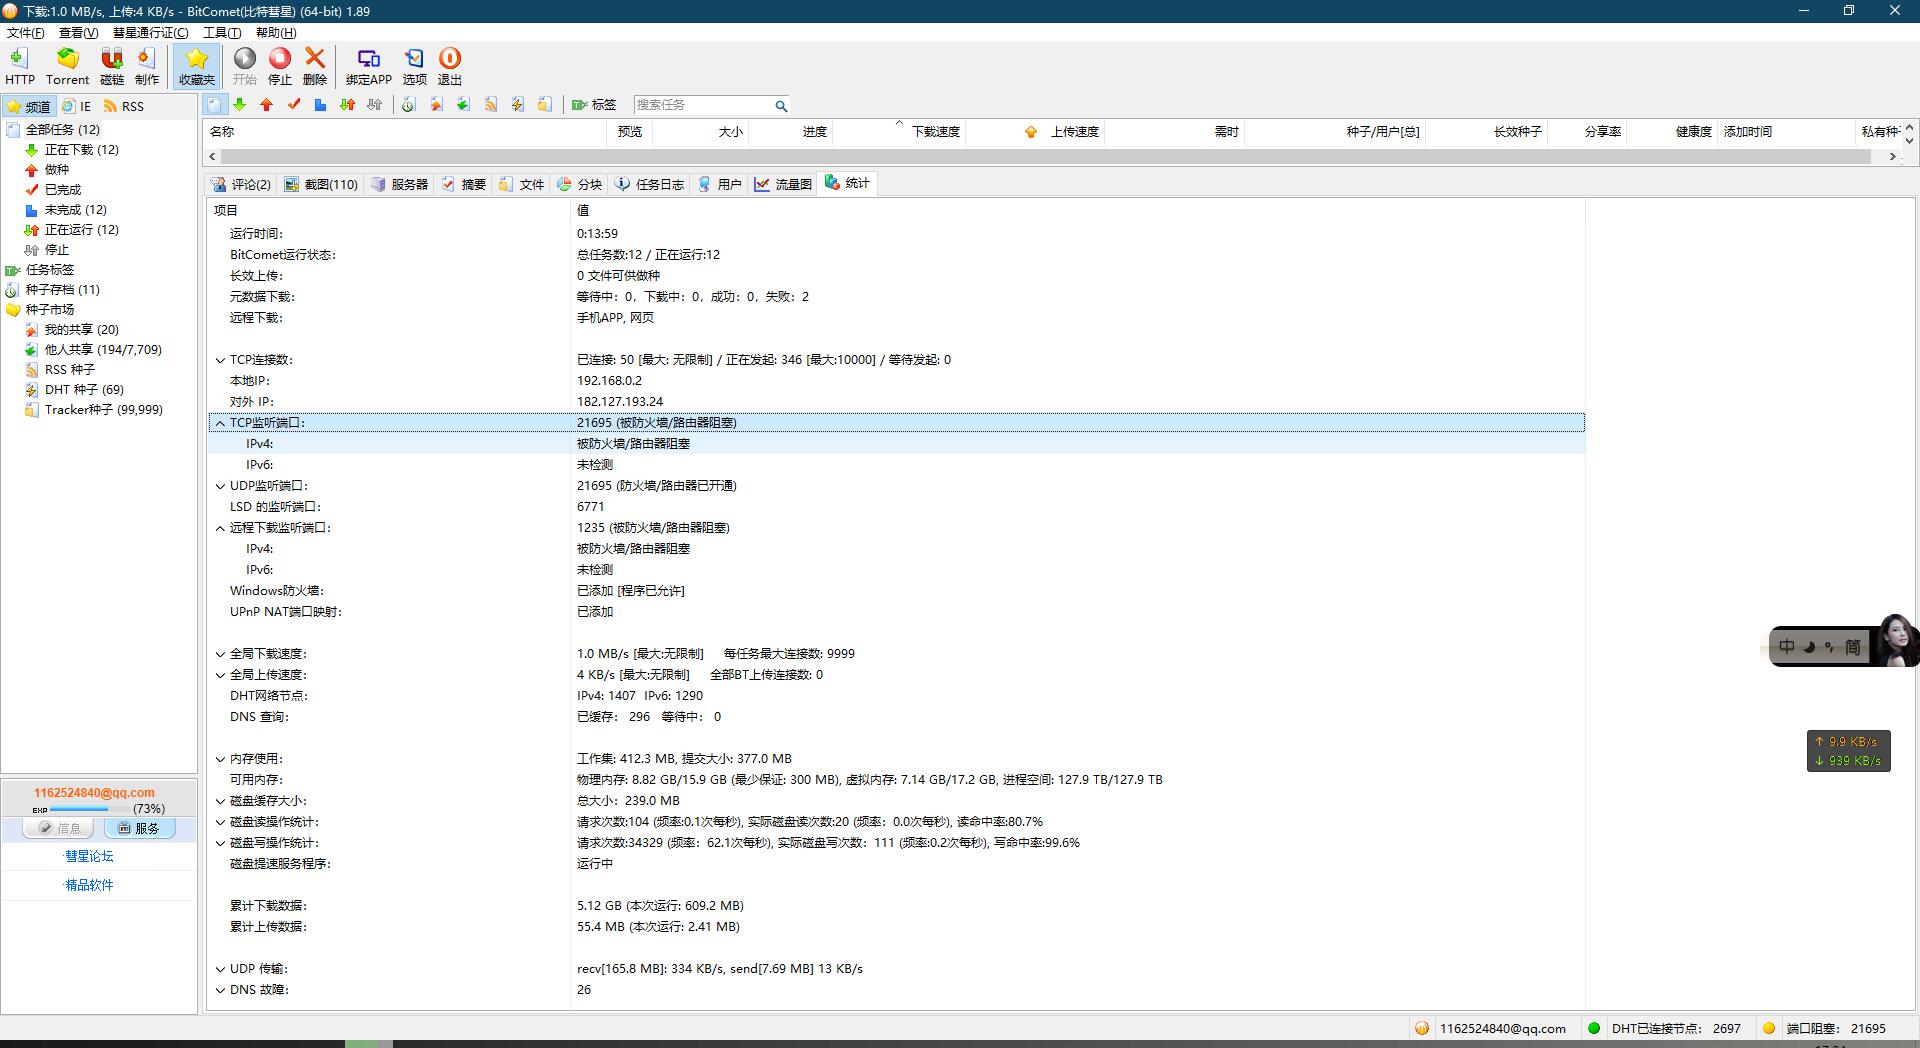This screenshot has width=1920, height=1048.
Task: Toggle the 收藏夹 favorites panel button
Action: click(197, 66)
